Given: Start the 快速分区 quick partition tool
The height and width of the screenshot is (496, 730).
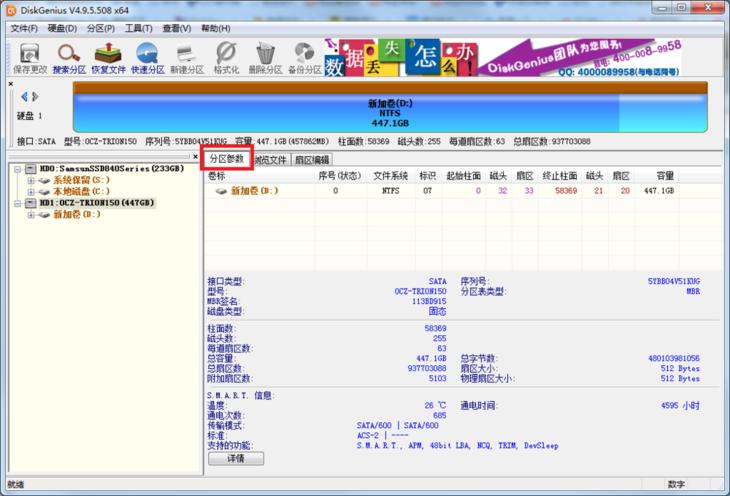Looking at the screenshot, I should click(148, 58).
